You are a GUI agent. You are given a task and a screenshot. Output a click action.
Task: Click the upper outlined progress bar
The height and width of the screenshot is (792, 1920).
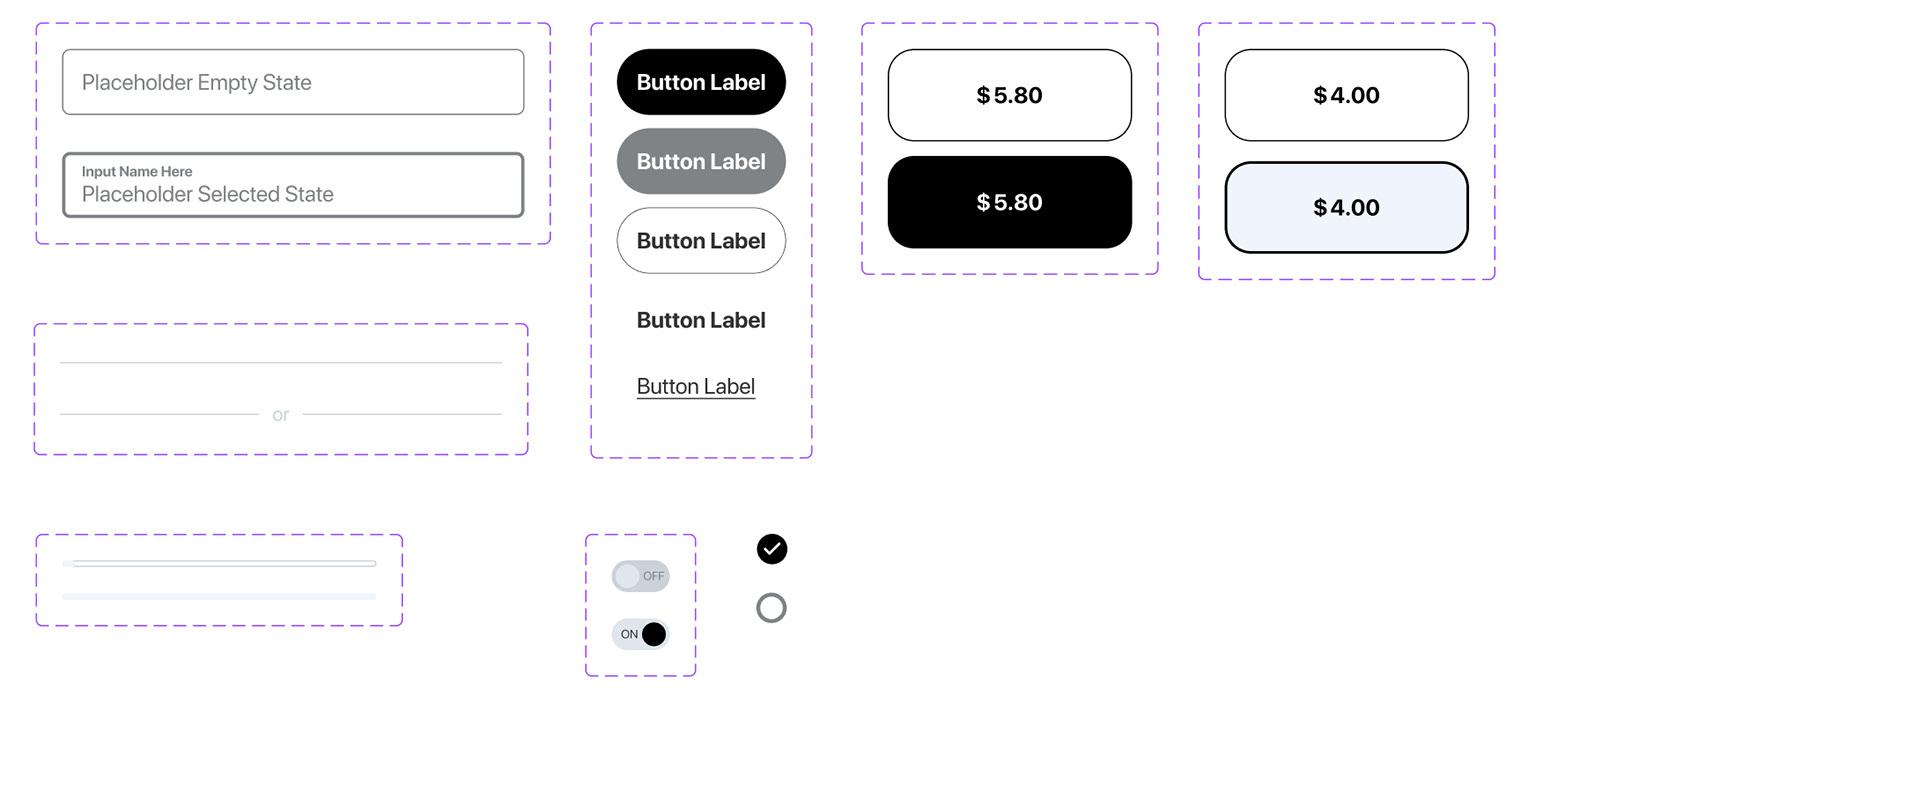[219, 563]
